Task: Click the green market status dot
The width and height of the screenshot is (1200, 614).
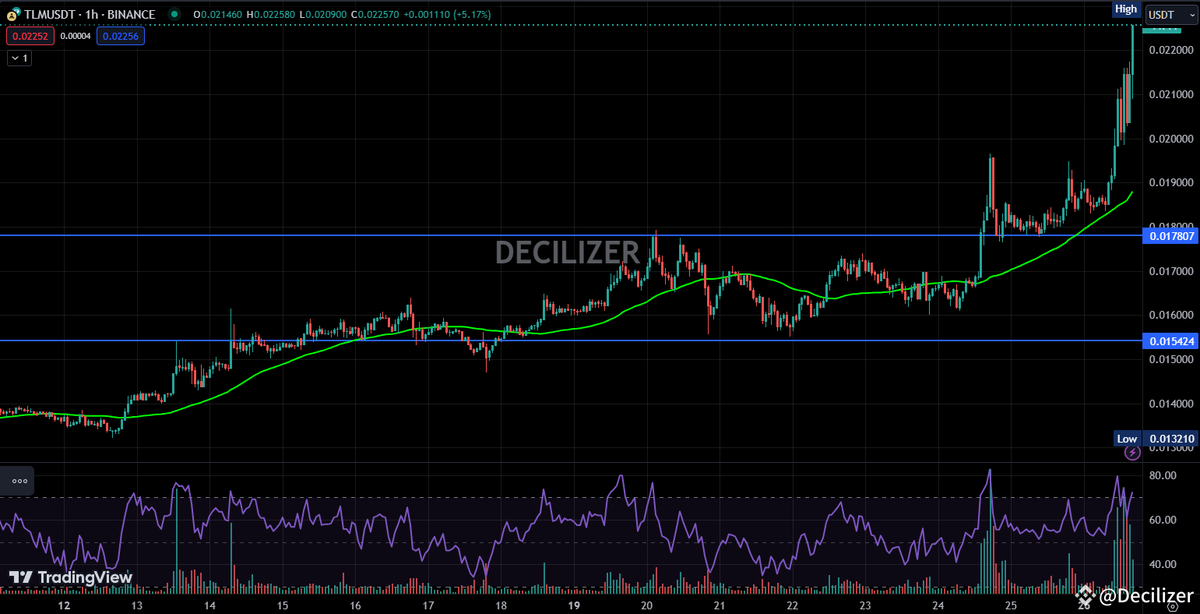Action: pyautogui.click(x=175, y=15)
